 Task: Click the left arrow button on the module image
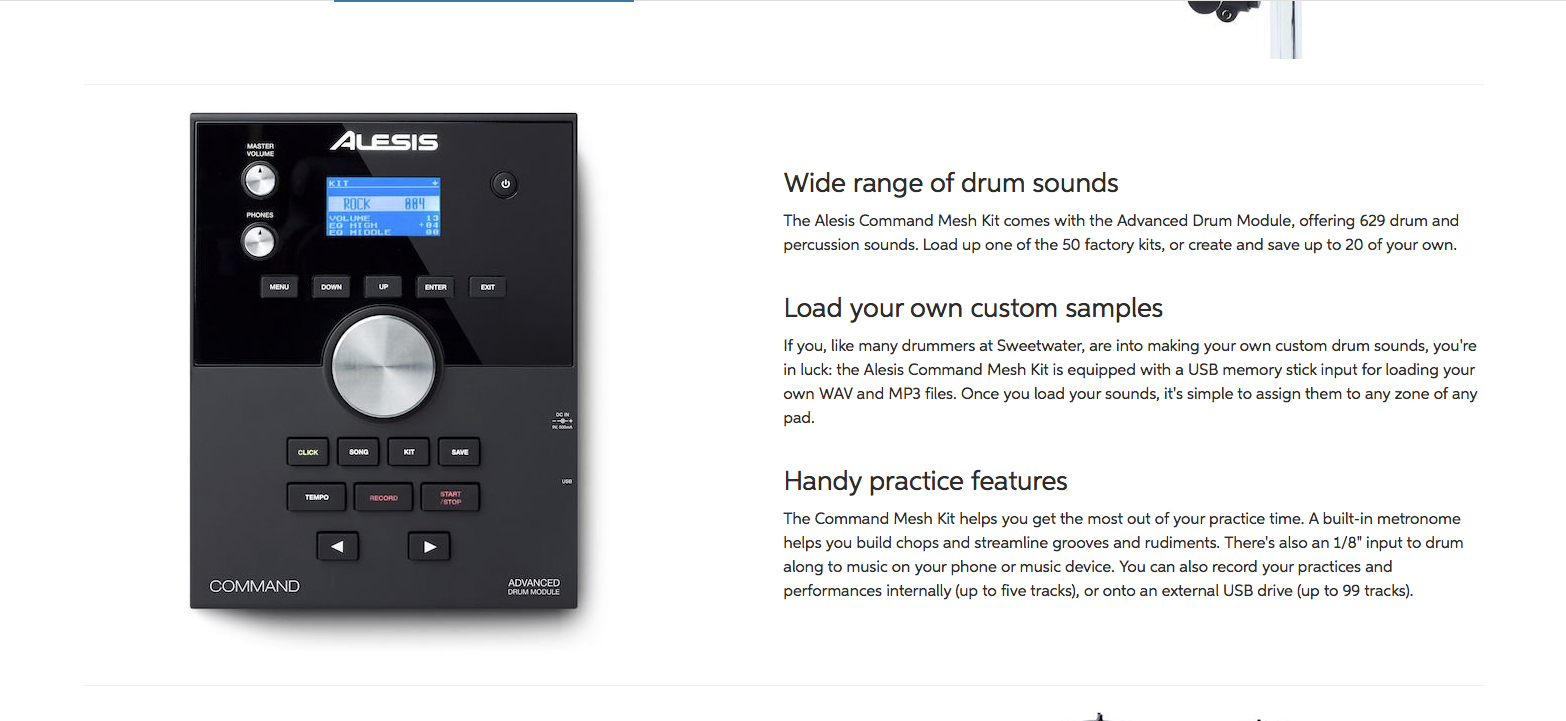[x=338, y=546]
